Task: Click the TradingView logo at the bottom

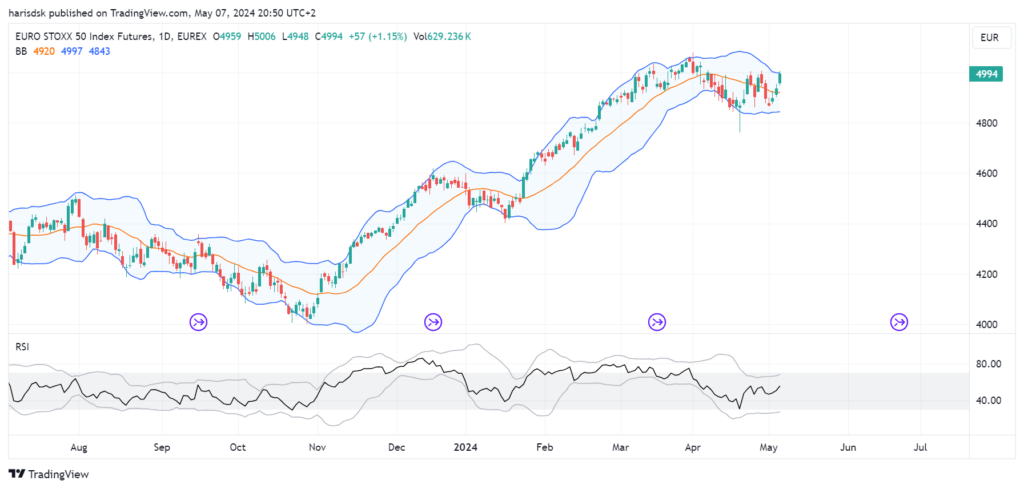Action: click(x=49, y=474)
